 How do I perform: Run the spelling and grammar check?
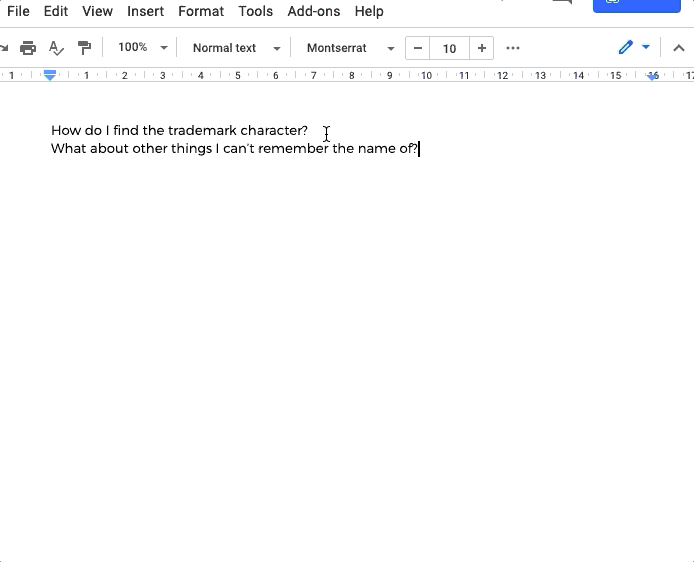tap(56, 48)
